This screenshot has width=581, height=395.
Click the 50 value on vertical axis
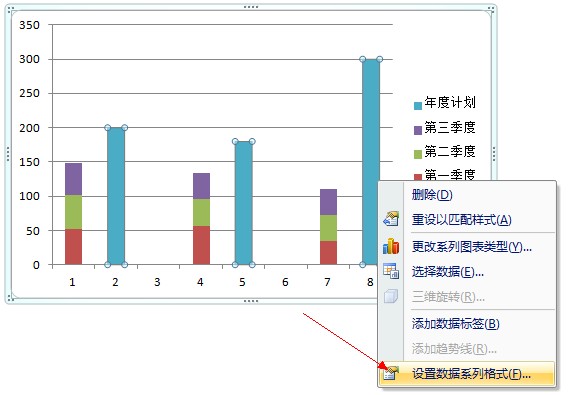click(x=33, y=231)
